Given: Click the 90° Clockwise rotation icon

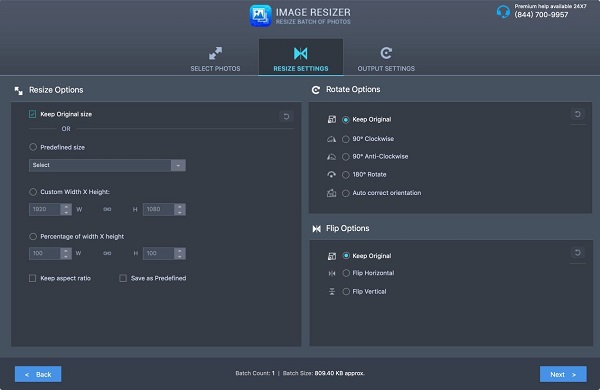Looking at the screenshot, I should click(x=331, y=139).
